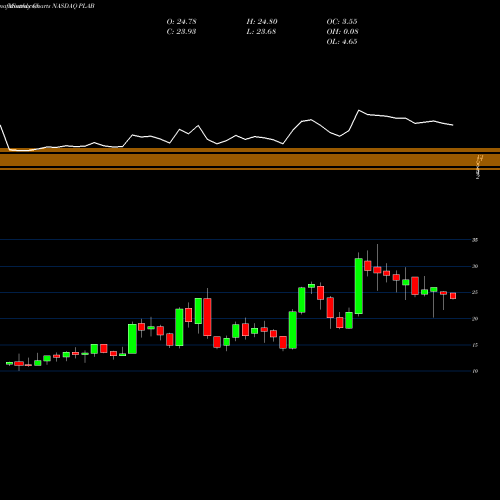Select the low value L: 23.68

click(262, 31)
